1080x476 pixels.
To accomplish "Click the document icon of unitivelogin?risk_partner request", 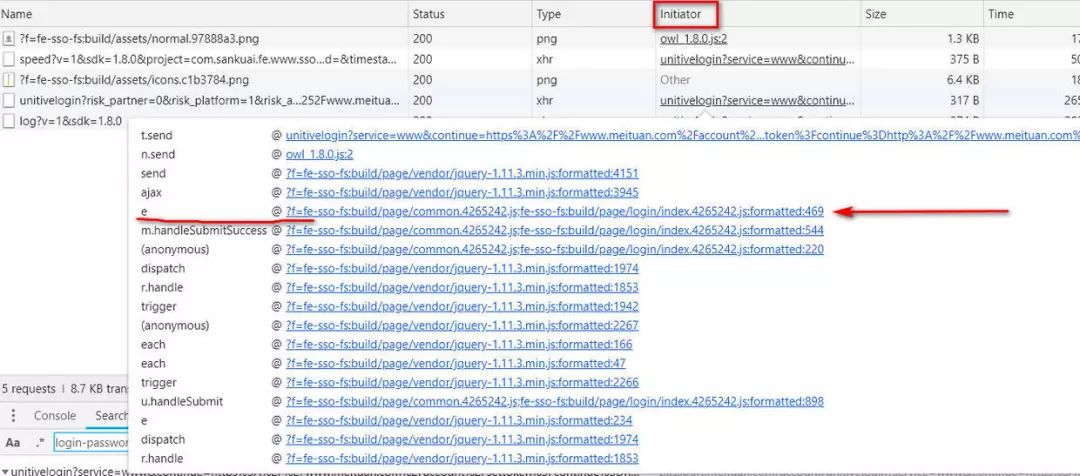I will tap(8, 101).
